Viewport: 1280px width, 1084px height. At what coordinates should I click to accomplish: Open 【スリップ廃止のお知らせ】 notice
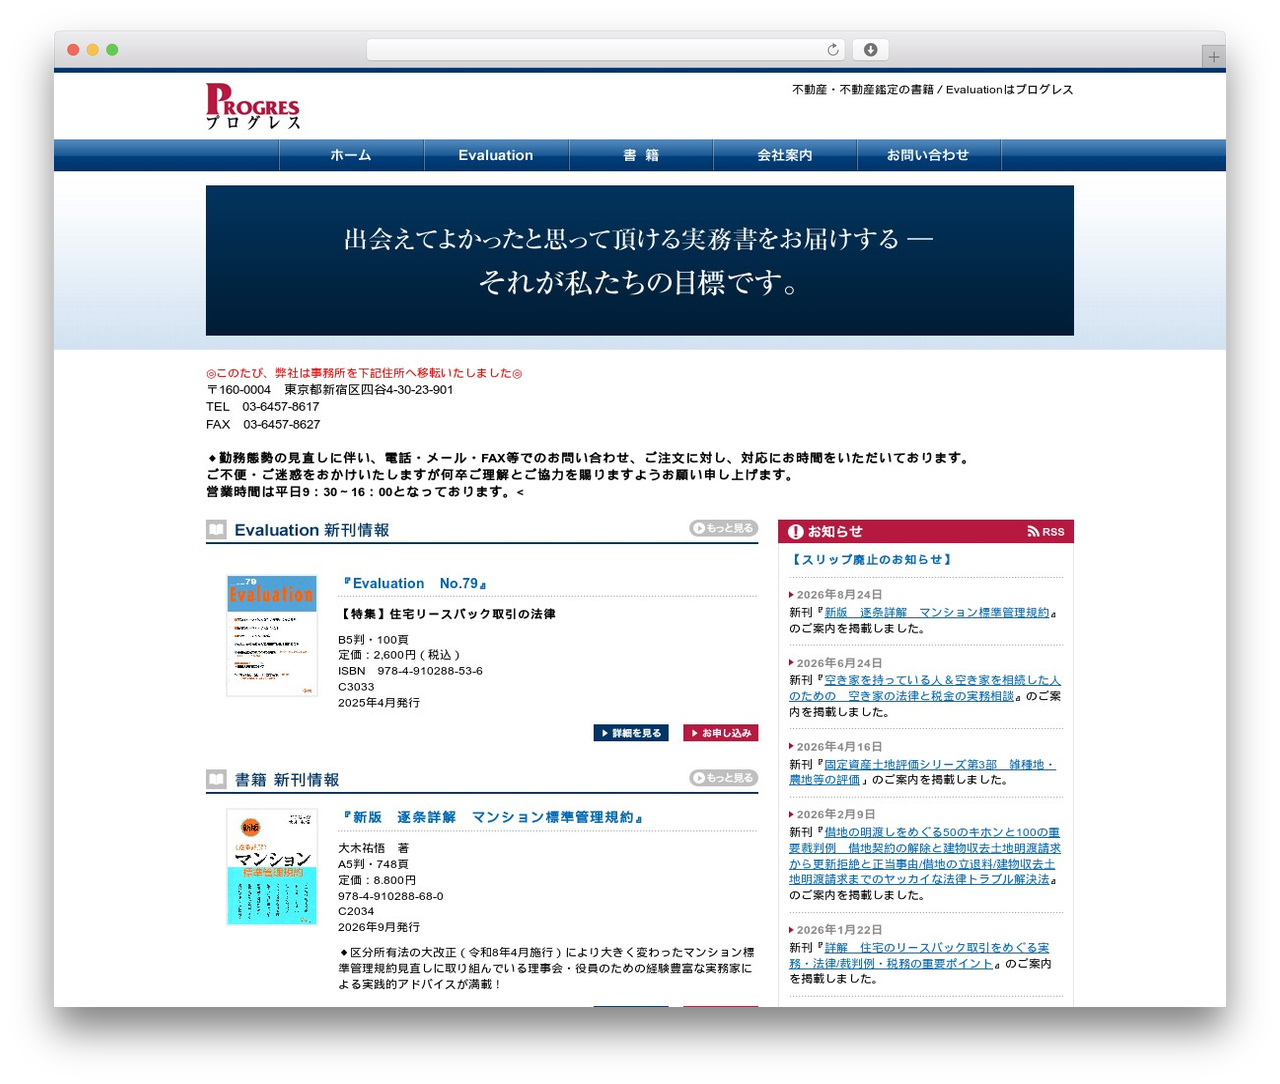point(872,560)
